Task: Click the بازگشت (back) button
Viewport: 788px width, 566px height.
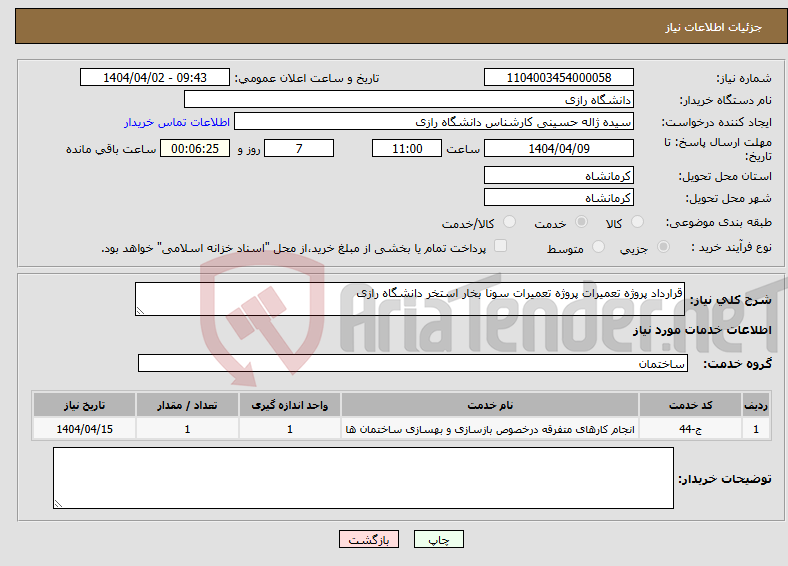Action: (x=369, y=539)
